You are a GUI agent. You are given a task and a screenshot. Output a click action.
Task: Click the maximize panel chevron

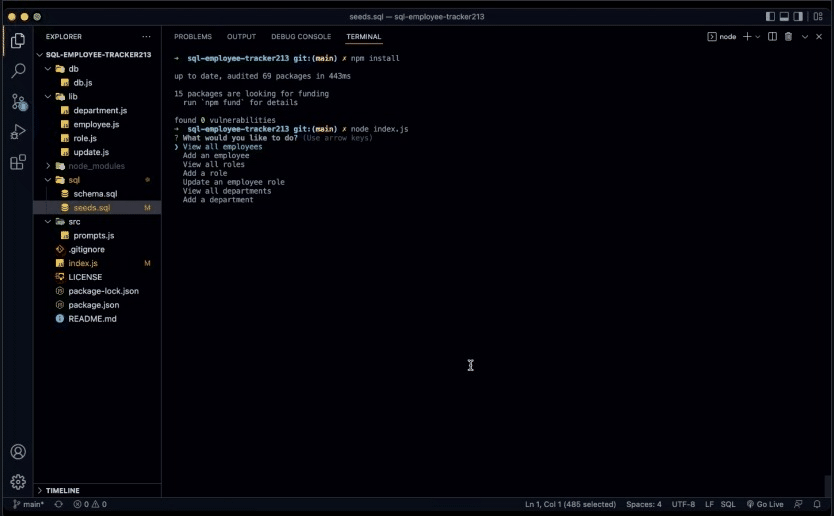805,37
